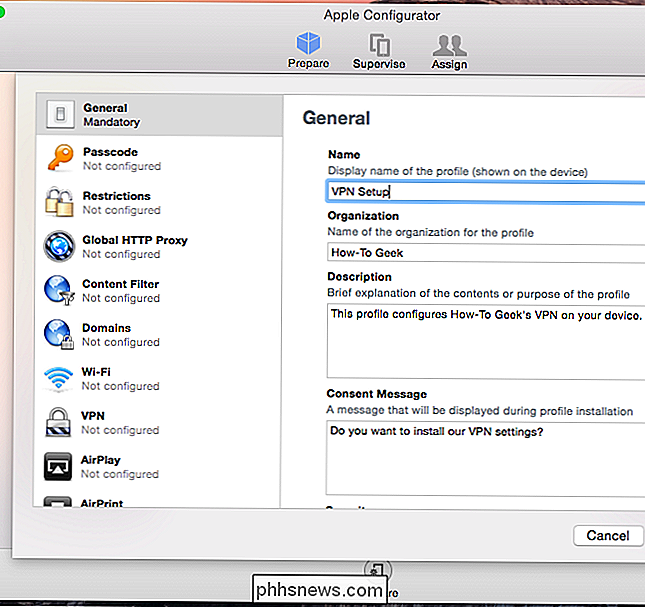Viewport: 645px width, 607px height.
Task: Click the Organization field label
Action: point(363,216)
